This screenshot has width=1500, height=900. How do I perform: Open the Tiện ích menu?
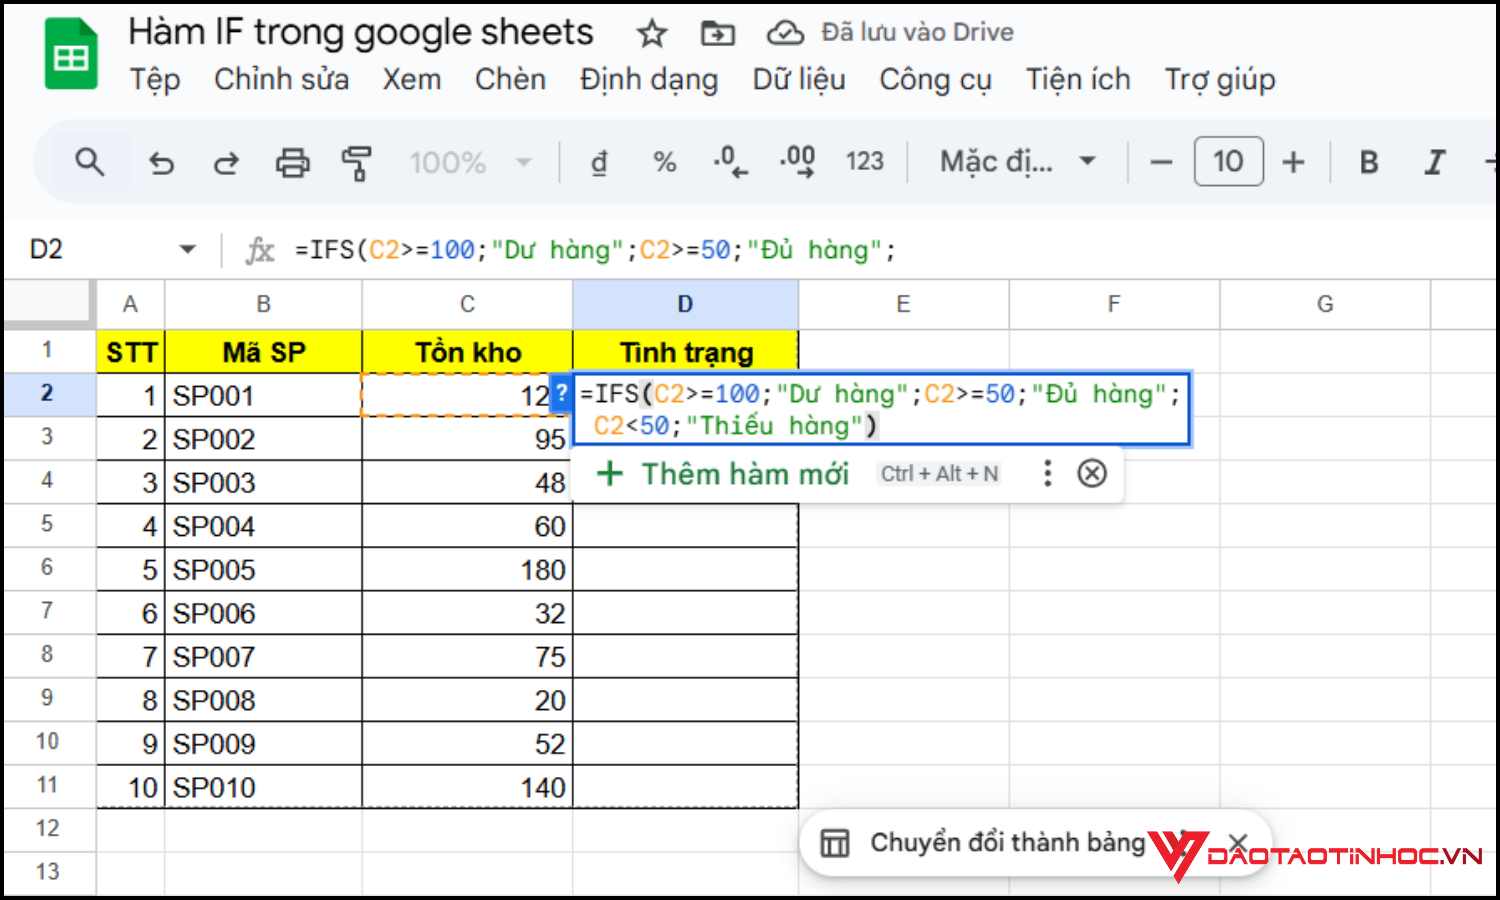click(1078, 80)
